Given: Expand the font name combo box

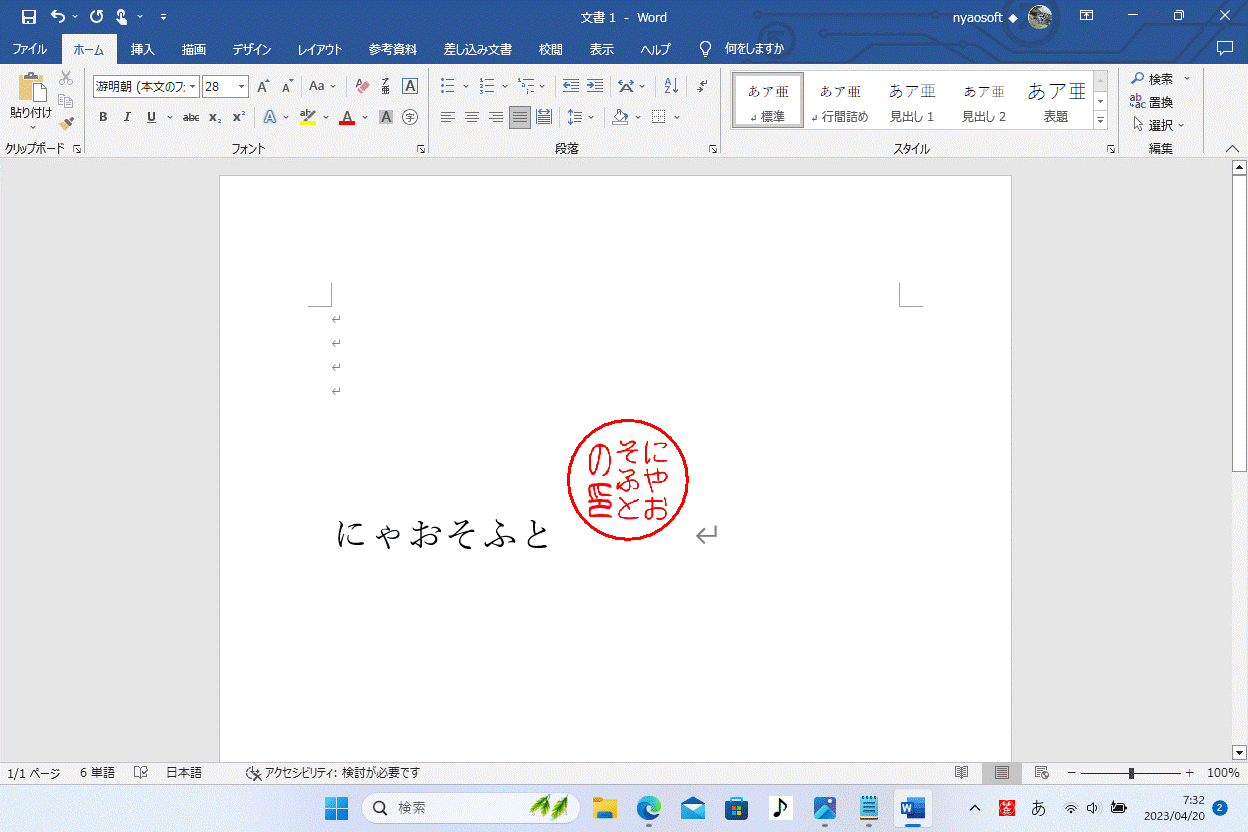Looking at the screenshot, I should click(x=193, y=87).
